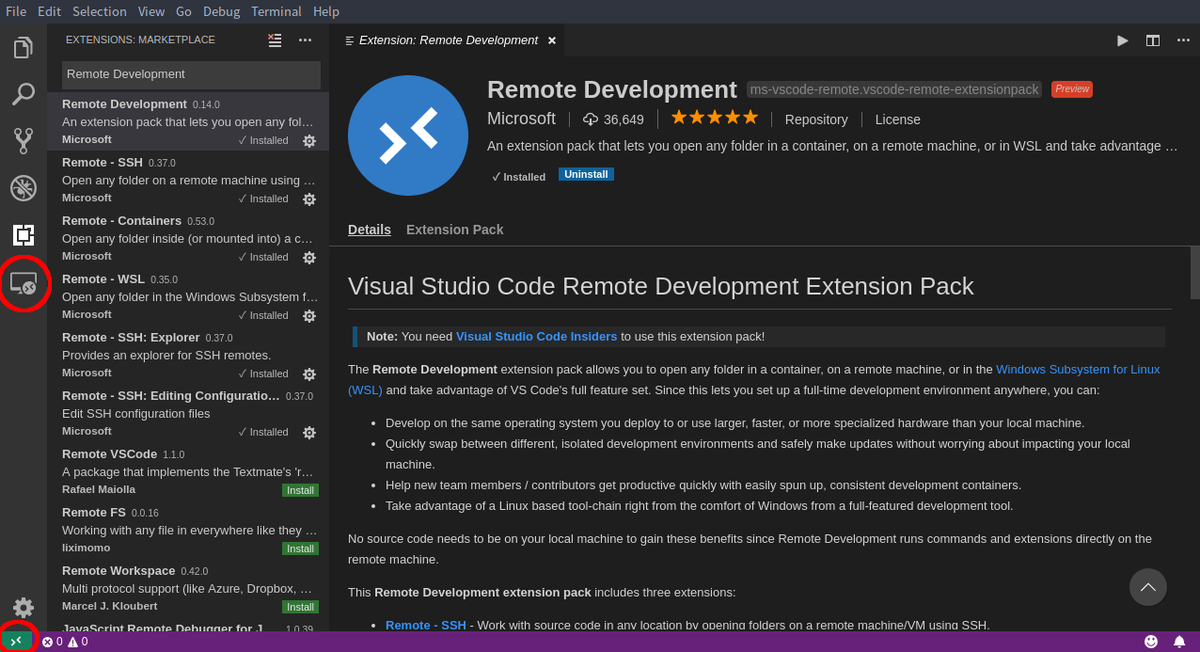Select Remote - WSL in the extensions list
1200x652 pixels.
188,296
